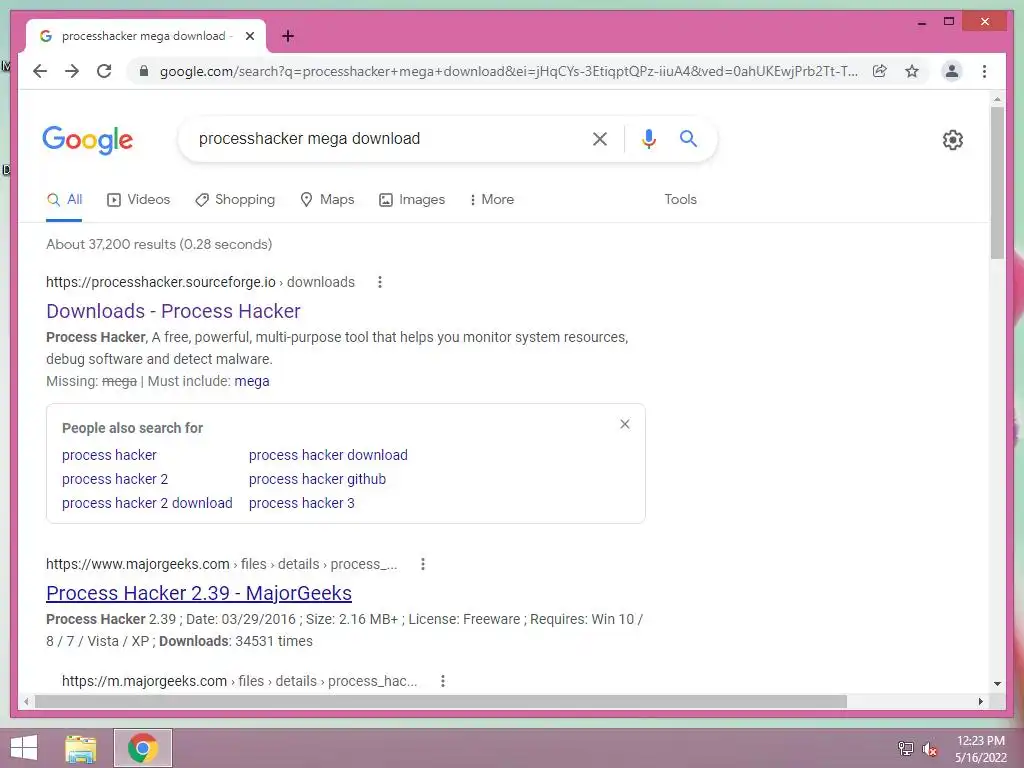
Task: Click the https://processhacker.sourceforge.io breadcrumb
Action: click(x=161, y=282)
